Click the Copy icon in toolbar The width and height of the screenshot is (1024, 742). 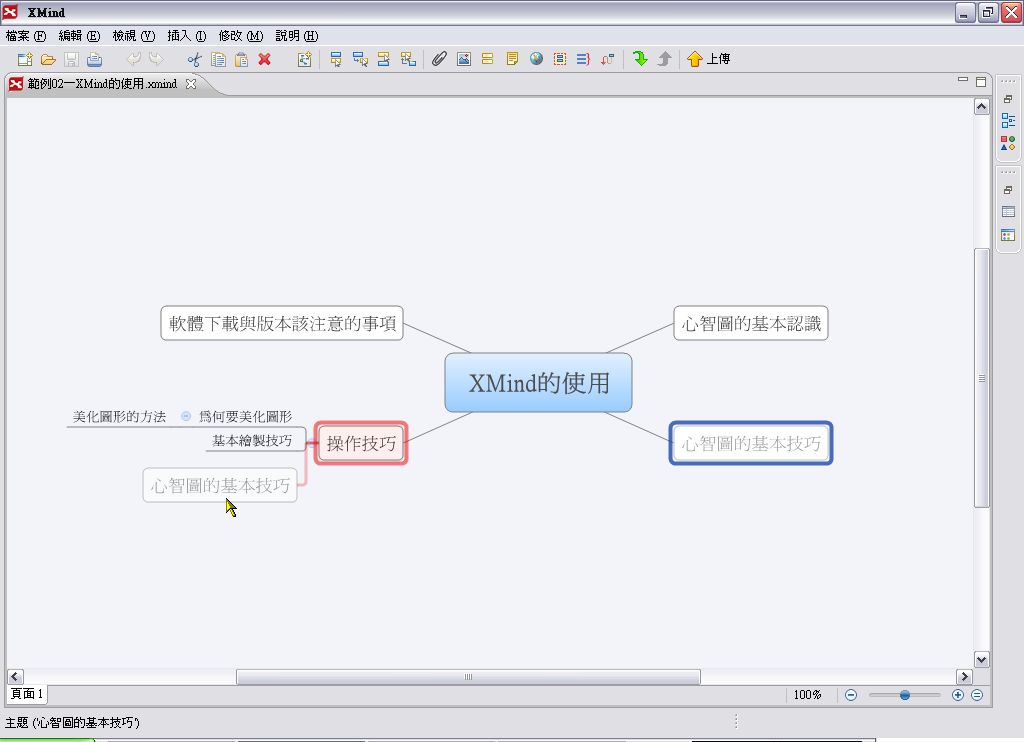point(218,59)
